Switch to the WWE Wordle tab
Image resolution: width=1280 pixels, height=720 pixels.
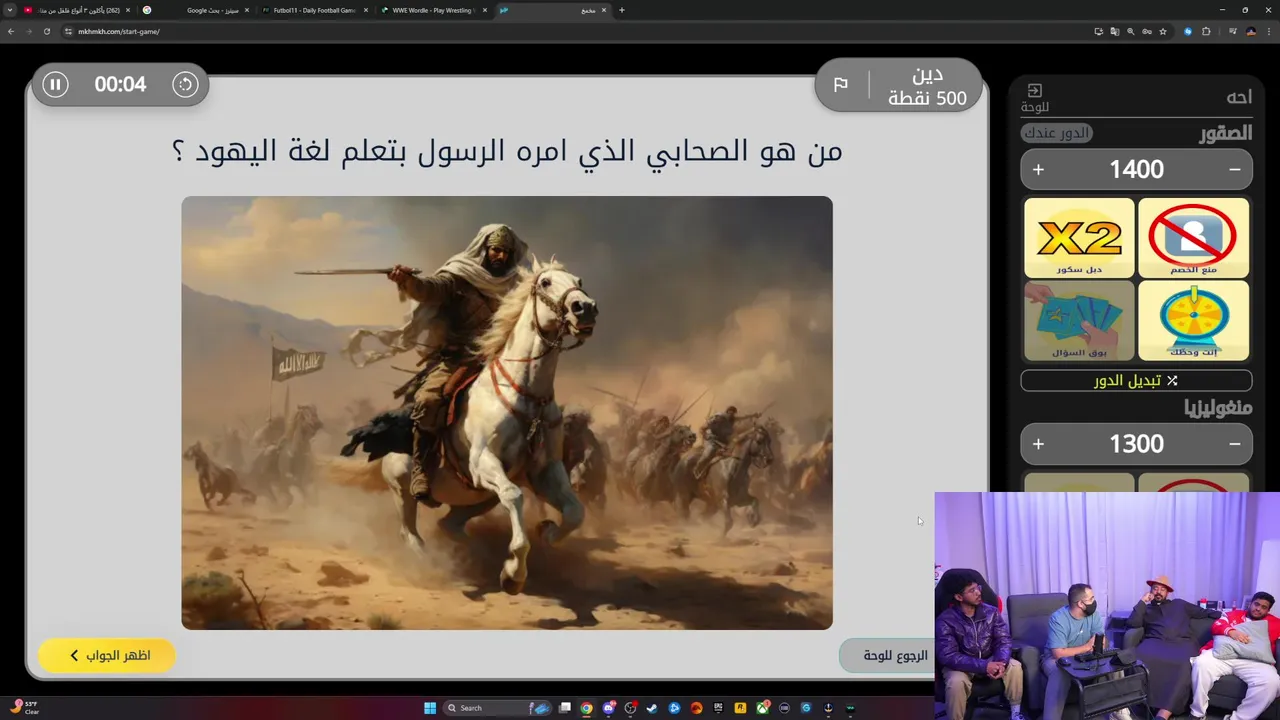(432, 10)
